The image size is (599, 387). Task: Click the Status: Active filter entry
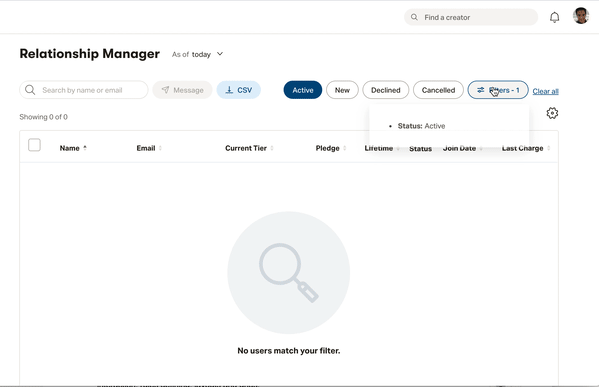[421, 126]
